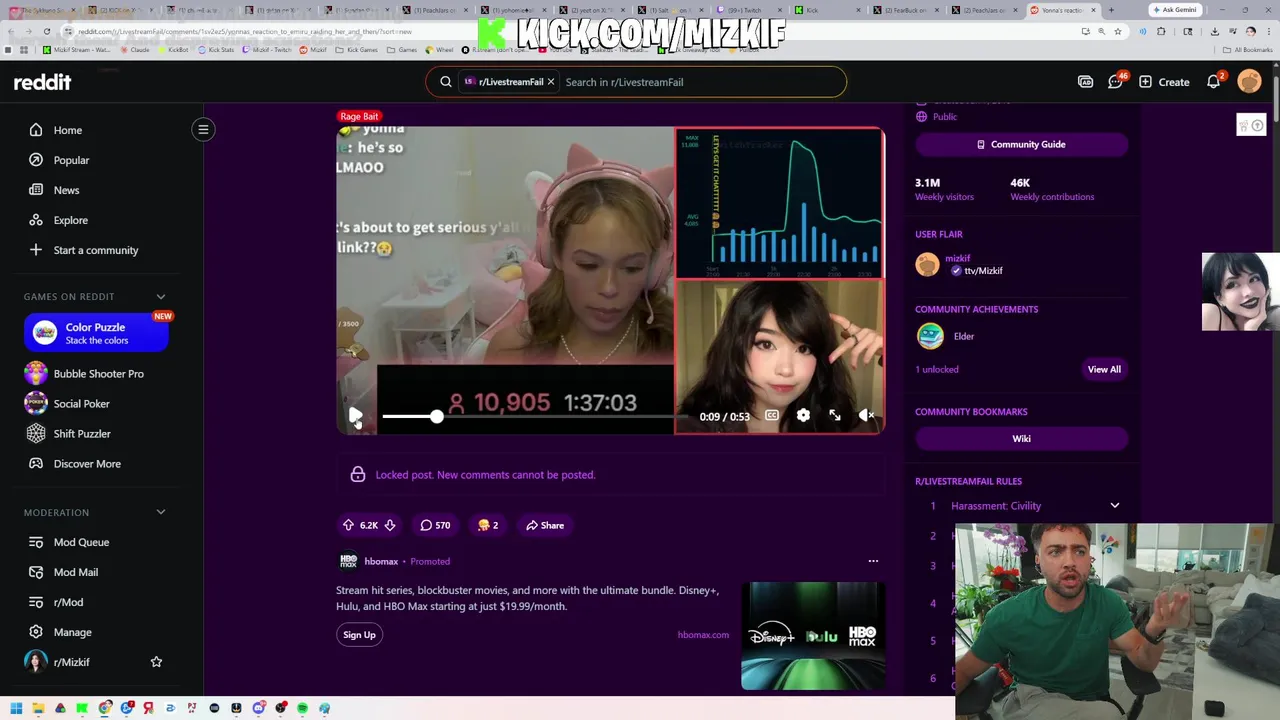
Task: Open r/Mizkif community
Action: (71, 662)
